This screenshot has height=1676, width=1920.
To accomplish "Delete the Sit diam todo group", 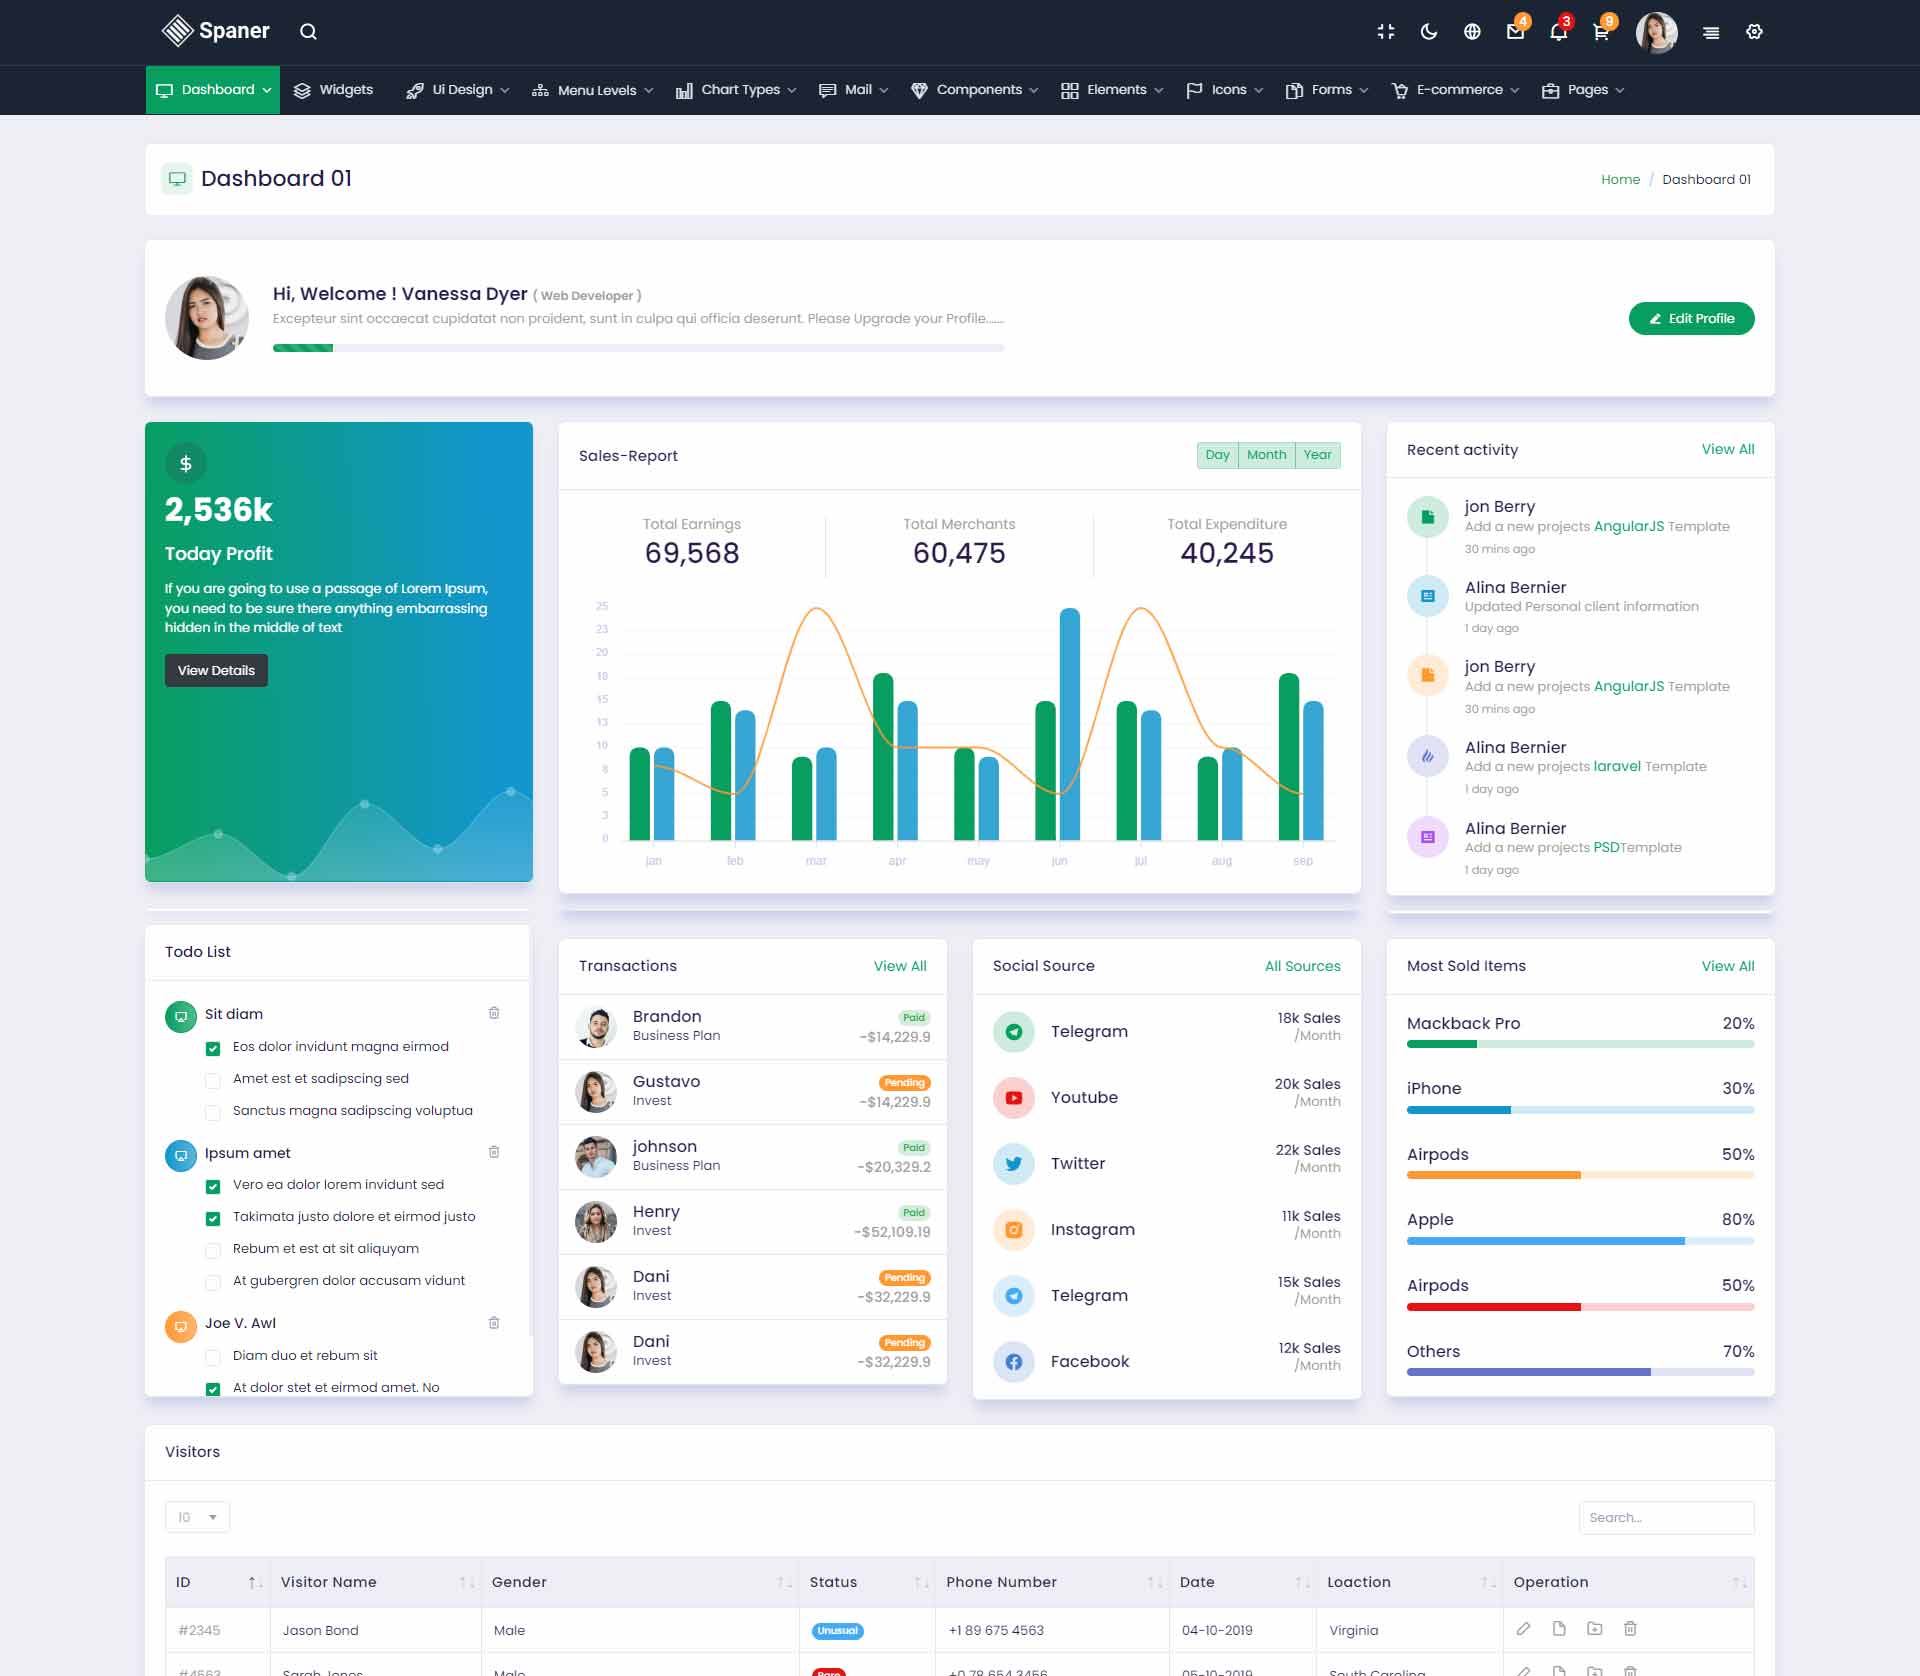I will pyautogui.click(x=494, y=1013).
